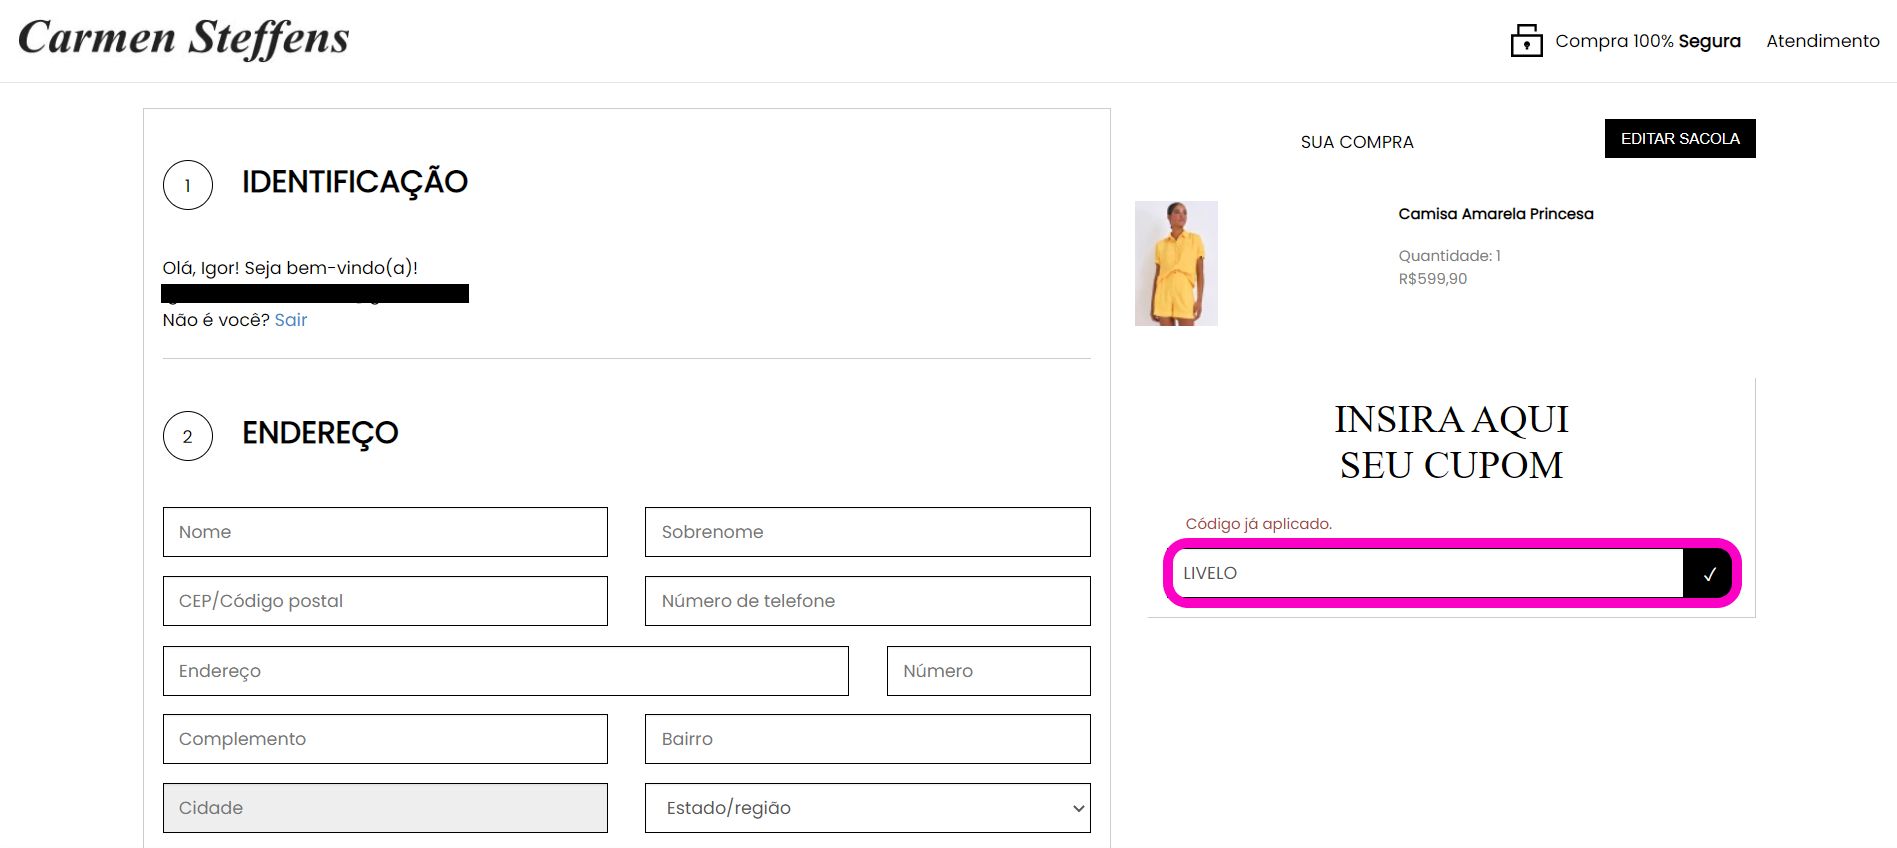1897x848 pixels.
Task: Click the coupon field containing LIVELO
Action: pyautogui.click(x=1428, y=573)
